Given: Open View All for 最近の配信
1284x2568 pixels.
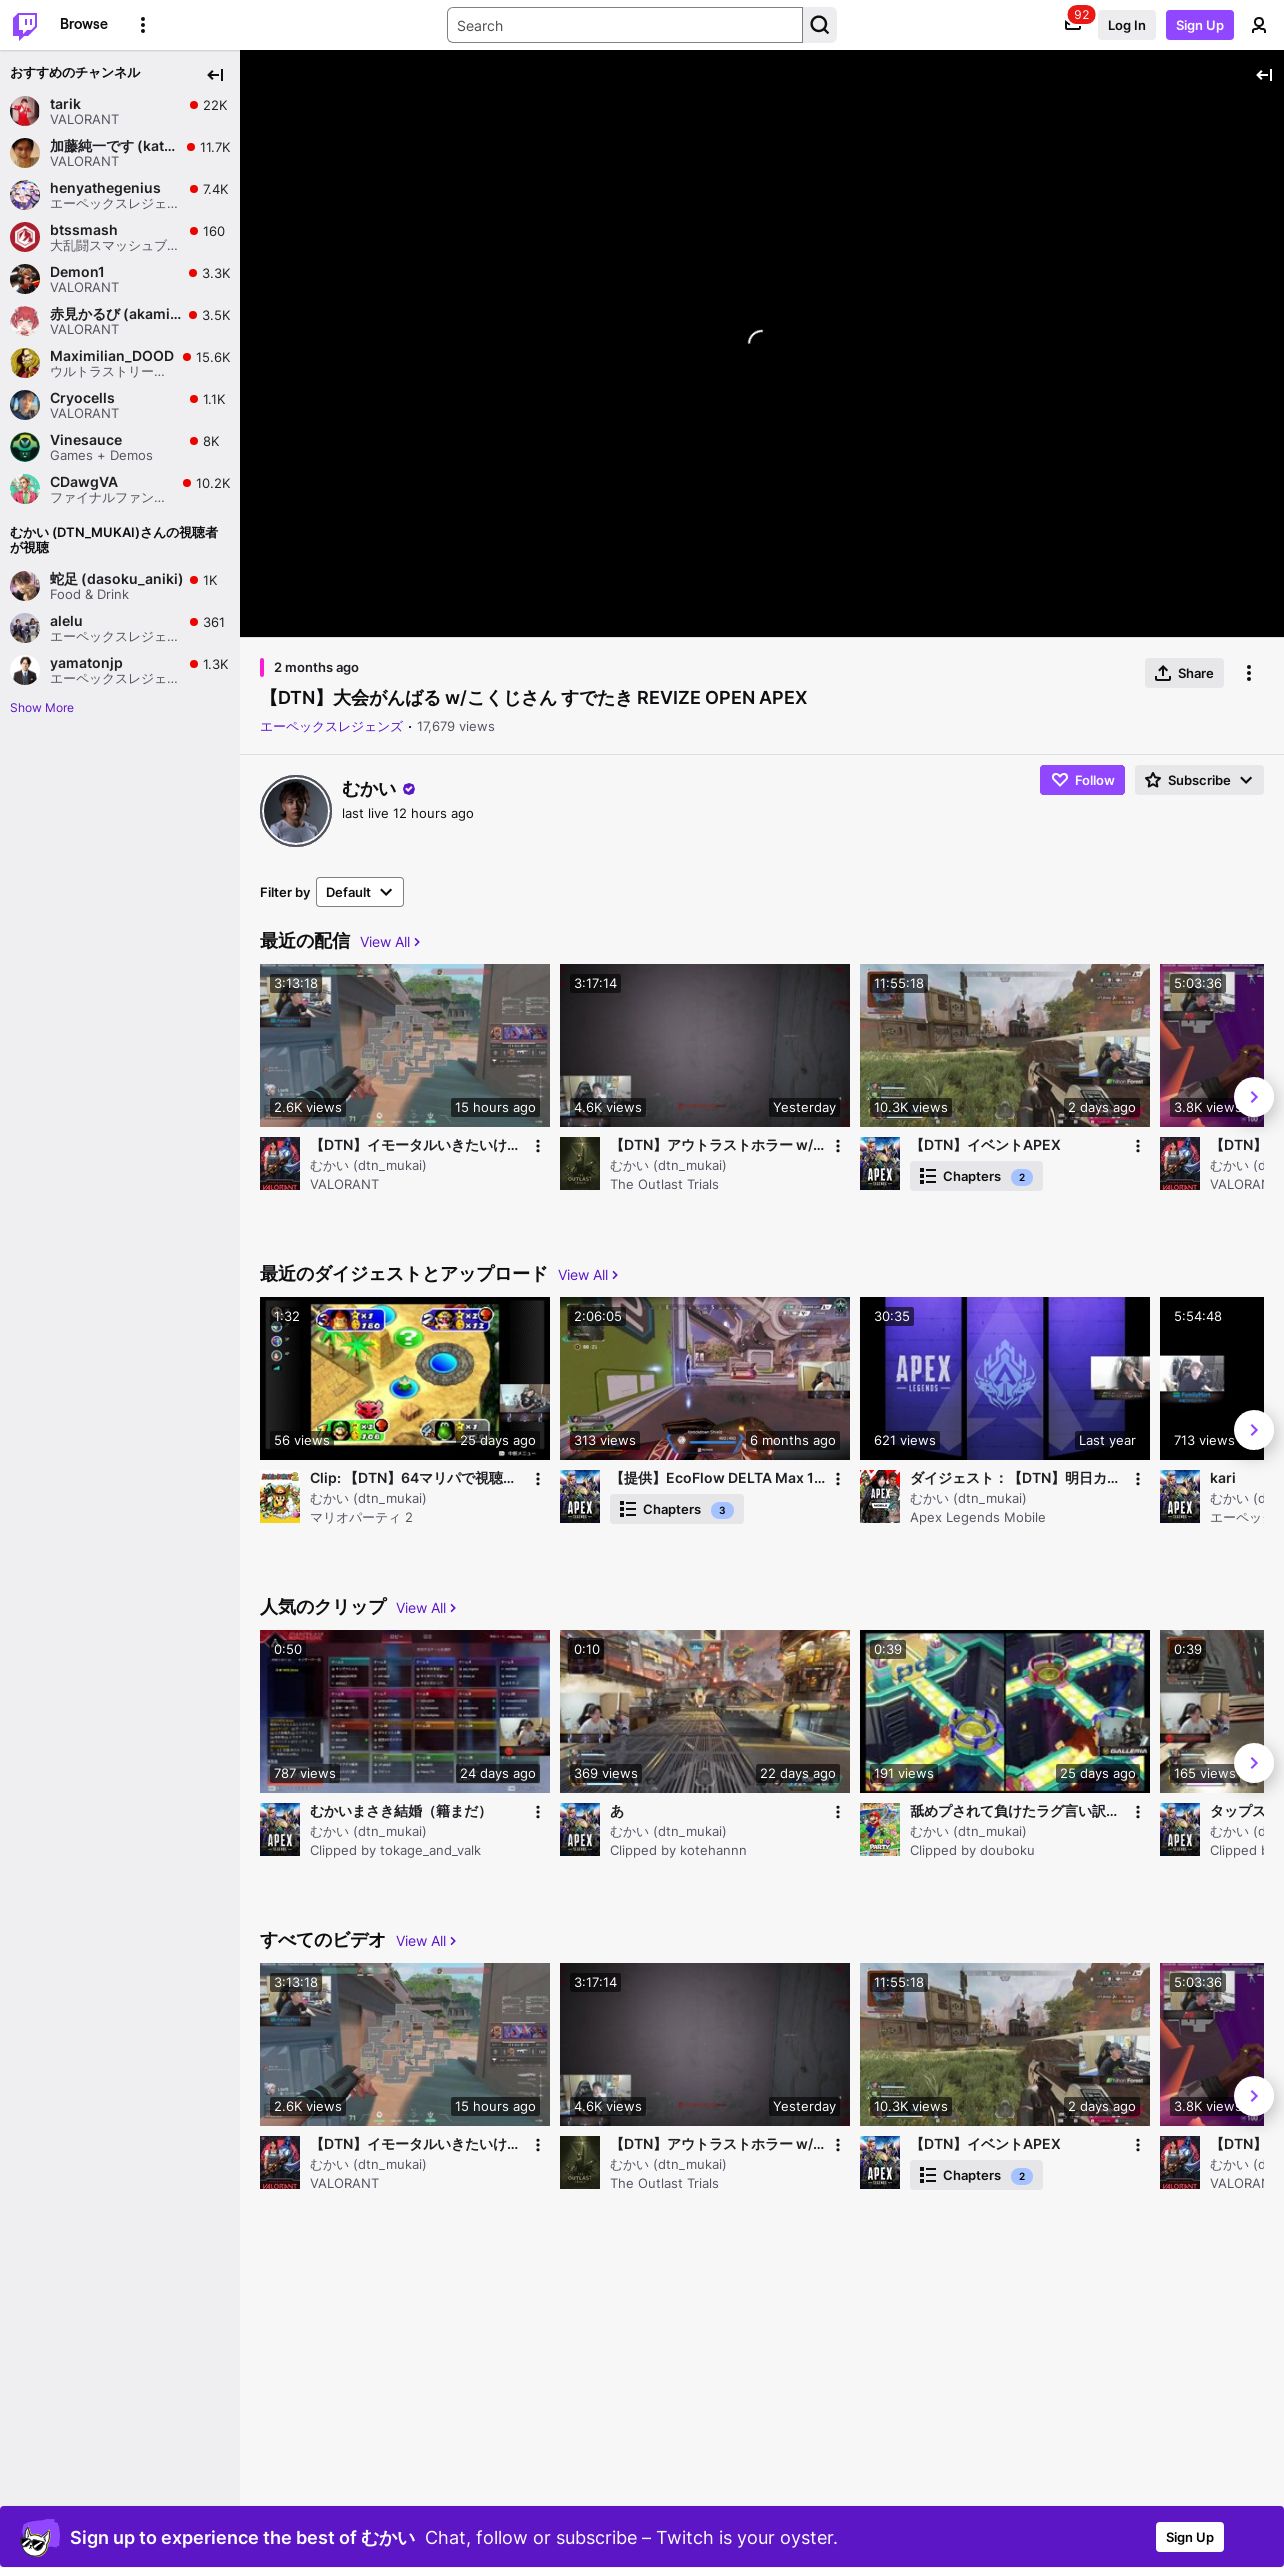Looking at the screenshot, I should (390, 942).
